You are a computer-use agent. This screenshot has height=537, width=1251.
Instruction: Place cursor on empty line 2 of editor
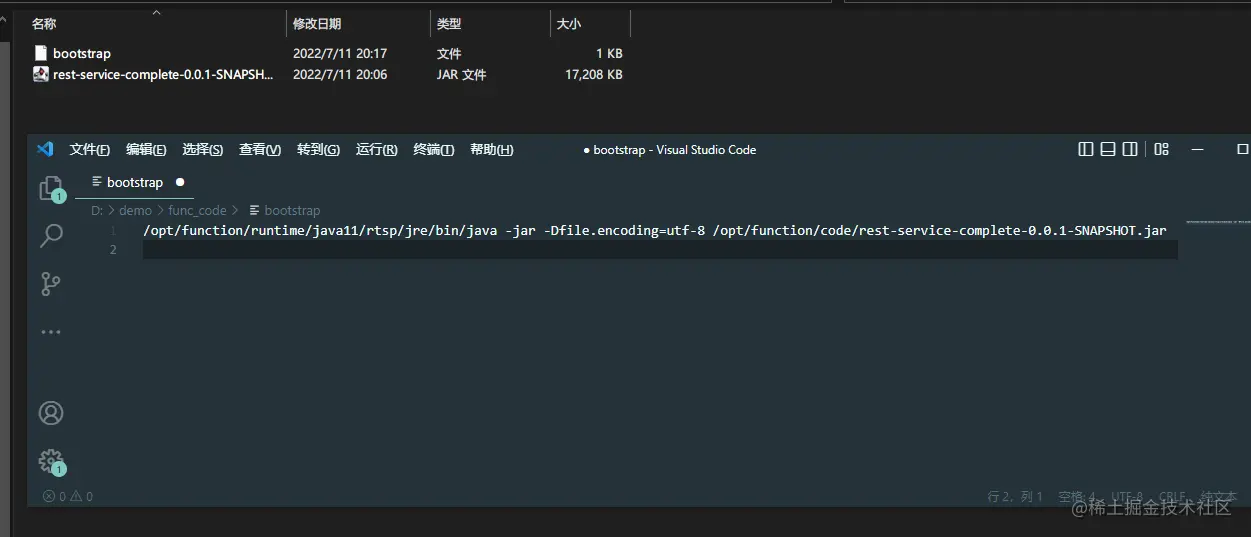tap(660, 249)
